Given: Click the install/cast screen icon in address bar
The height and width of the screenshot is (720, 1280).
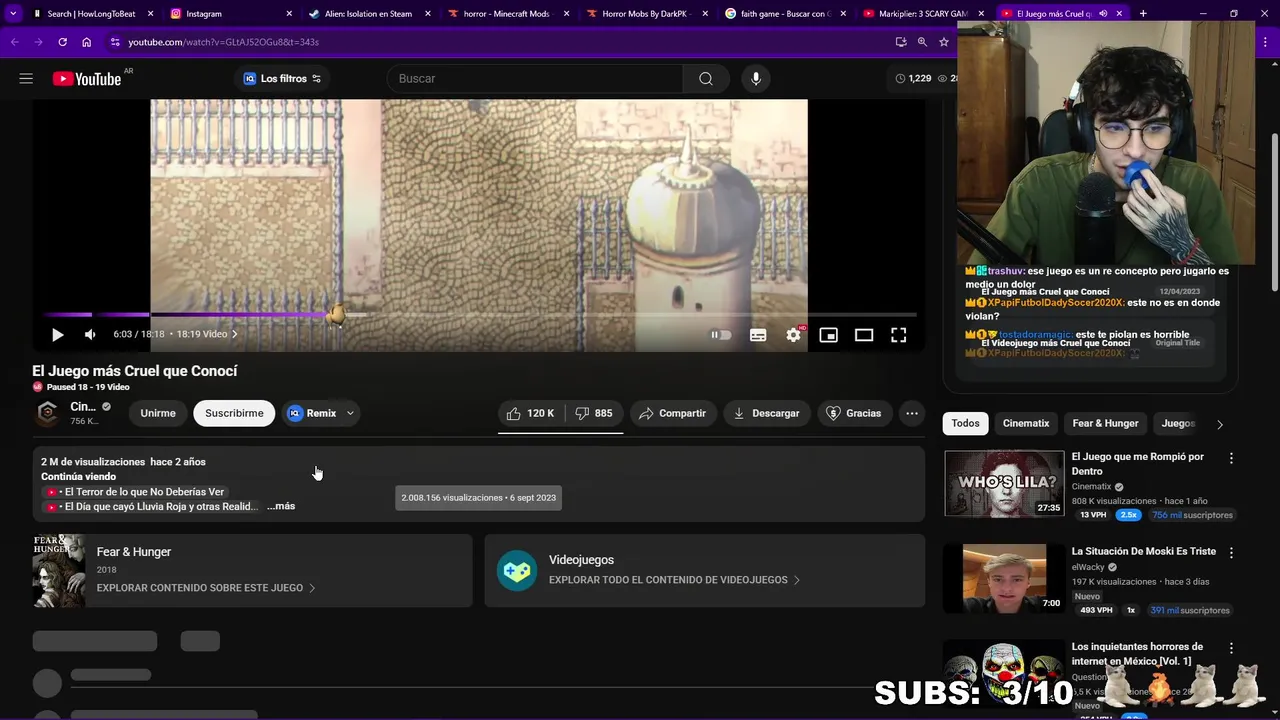Looking at the screenshot, I should [901, 42].
